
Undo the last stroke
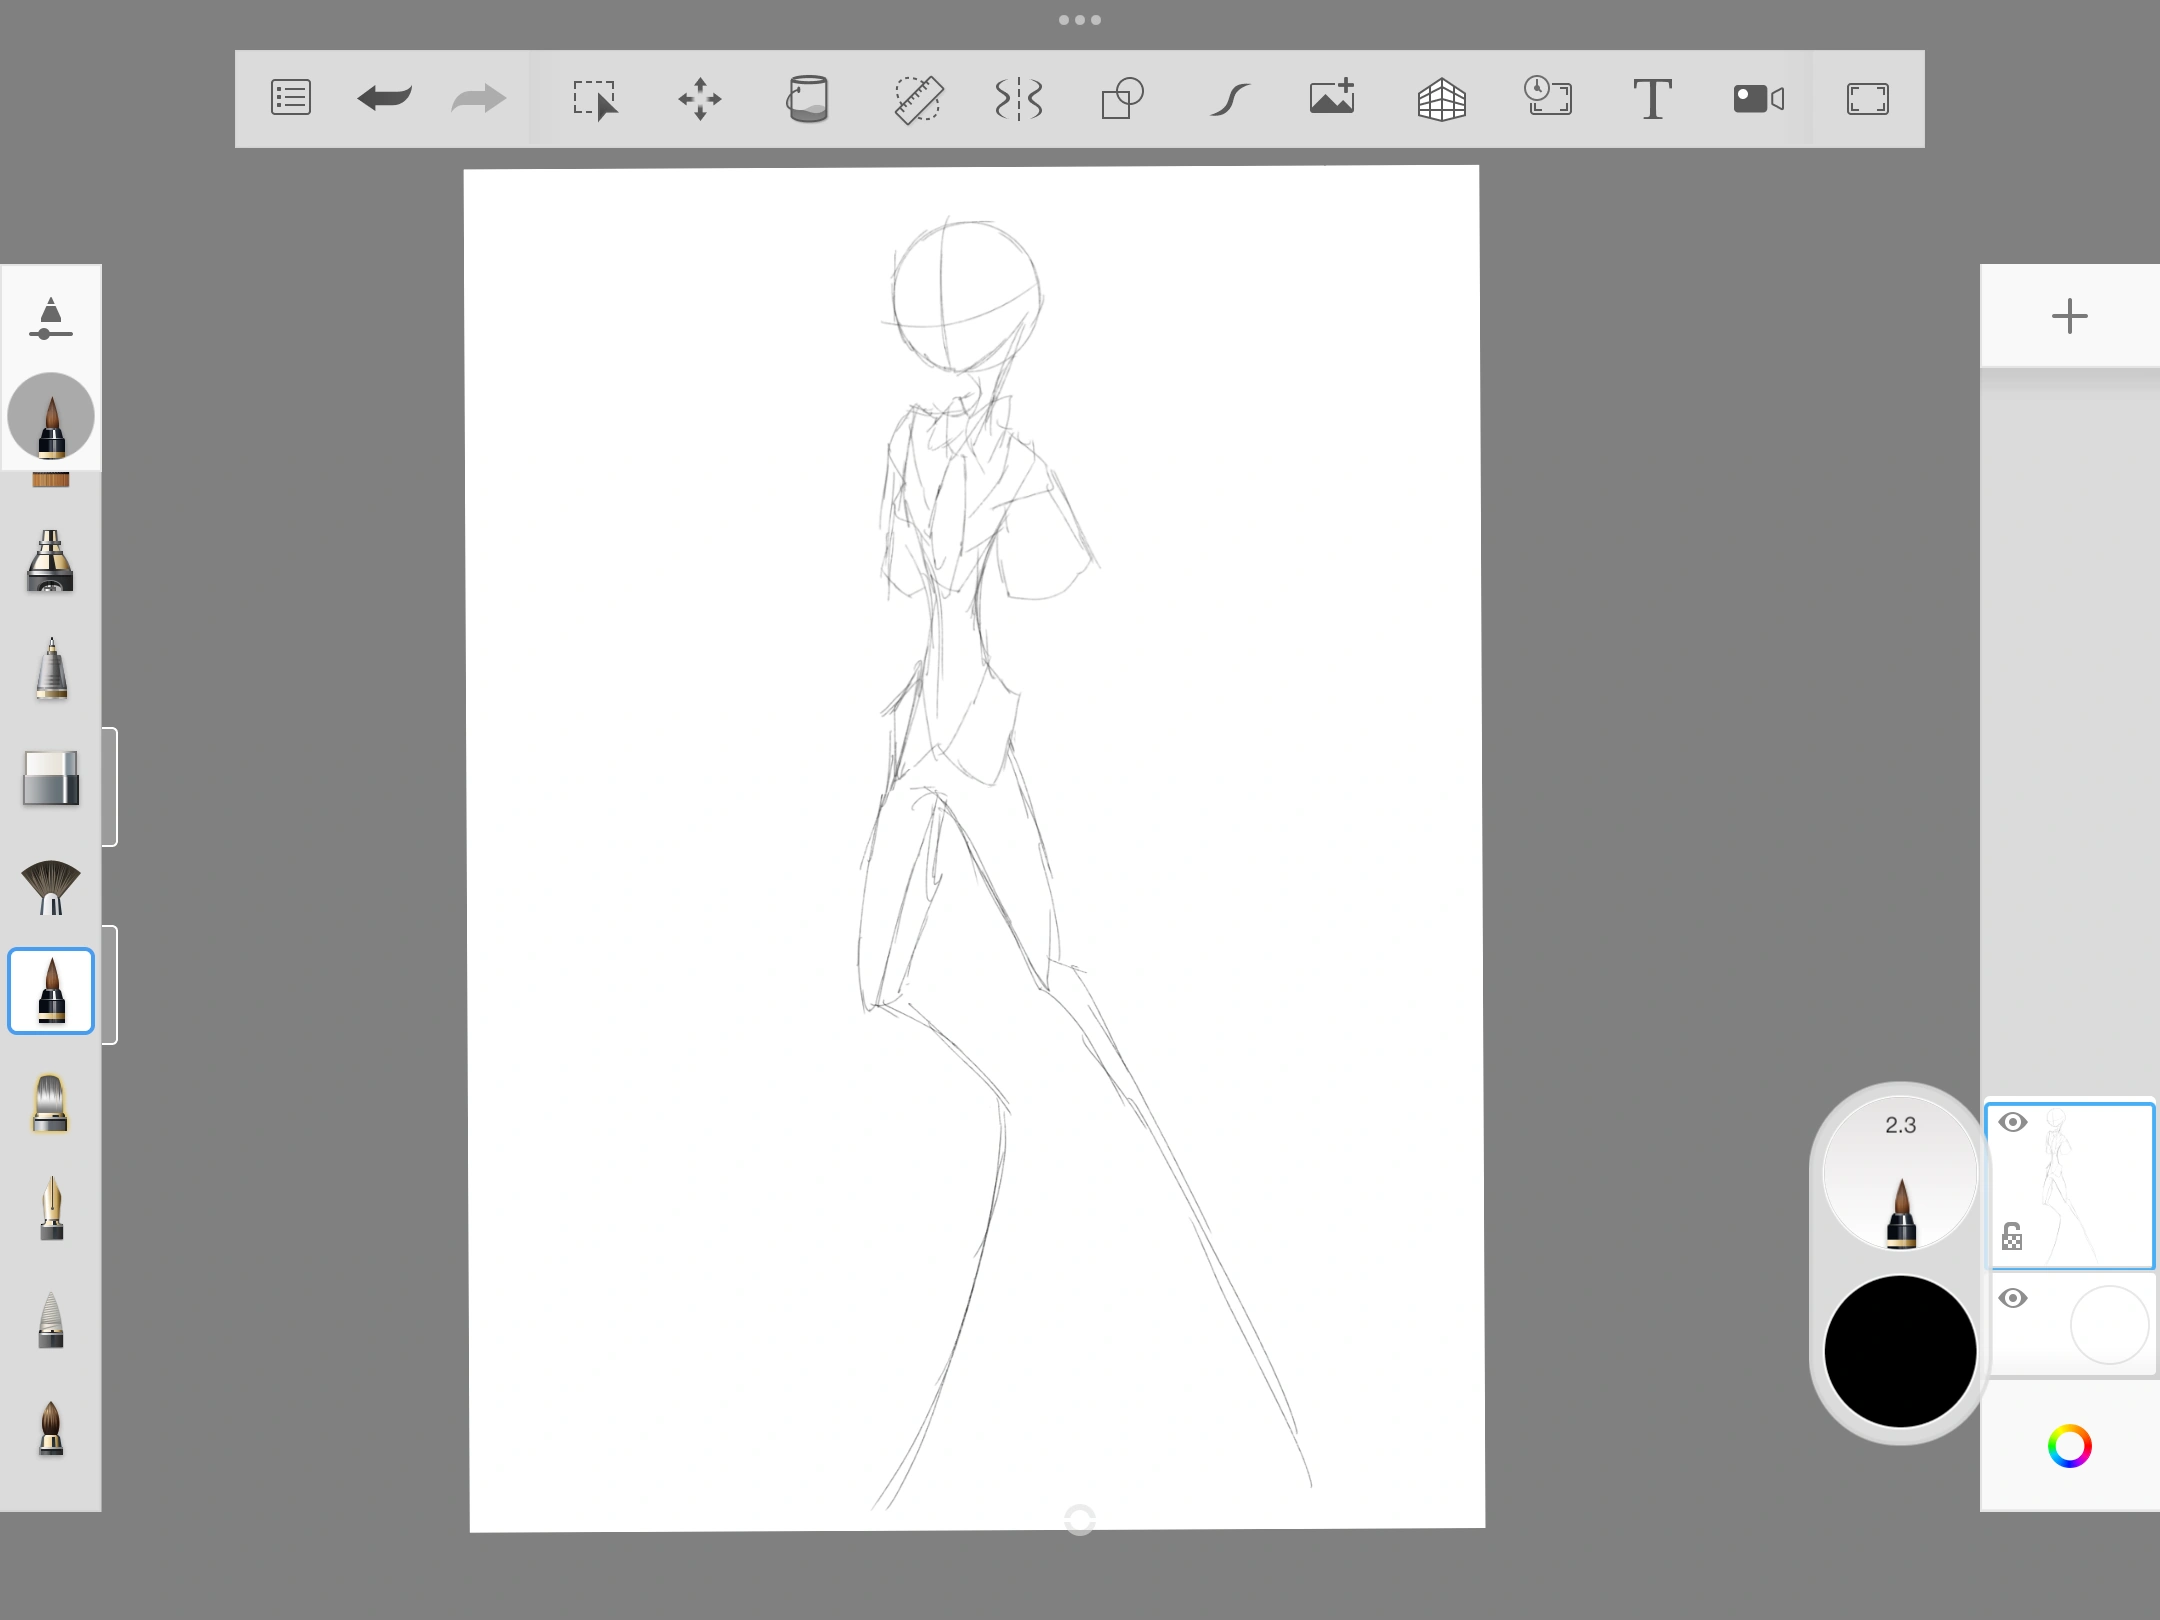(x=384, y=98)
